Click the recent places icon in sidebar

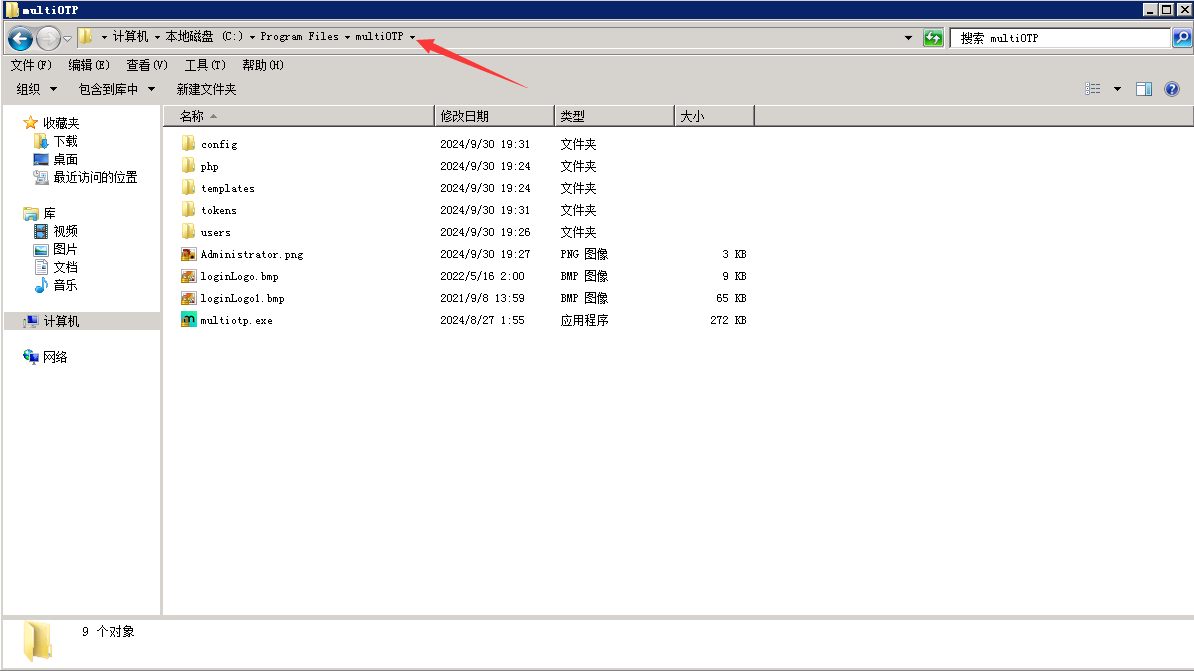click(41, 177)
